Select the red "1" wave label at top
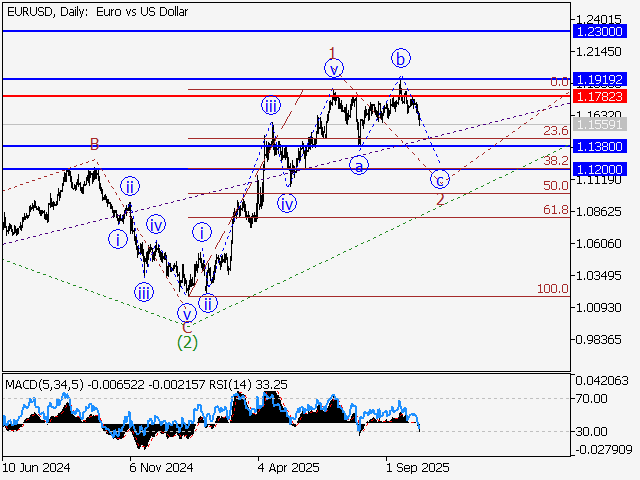The image size is (640, 480). click(333, 52)
